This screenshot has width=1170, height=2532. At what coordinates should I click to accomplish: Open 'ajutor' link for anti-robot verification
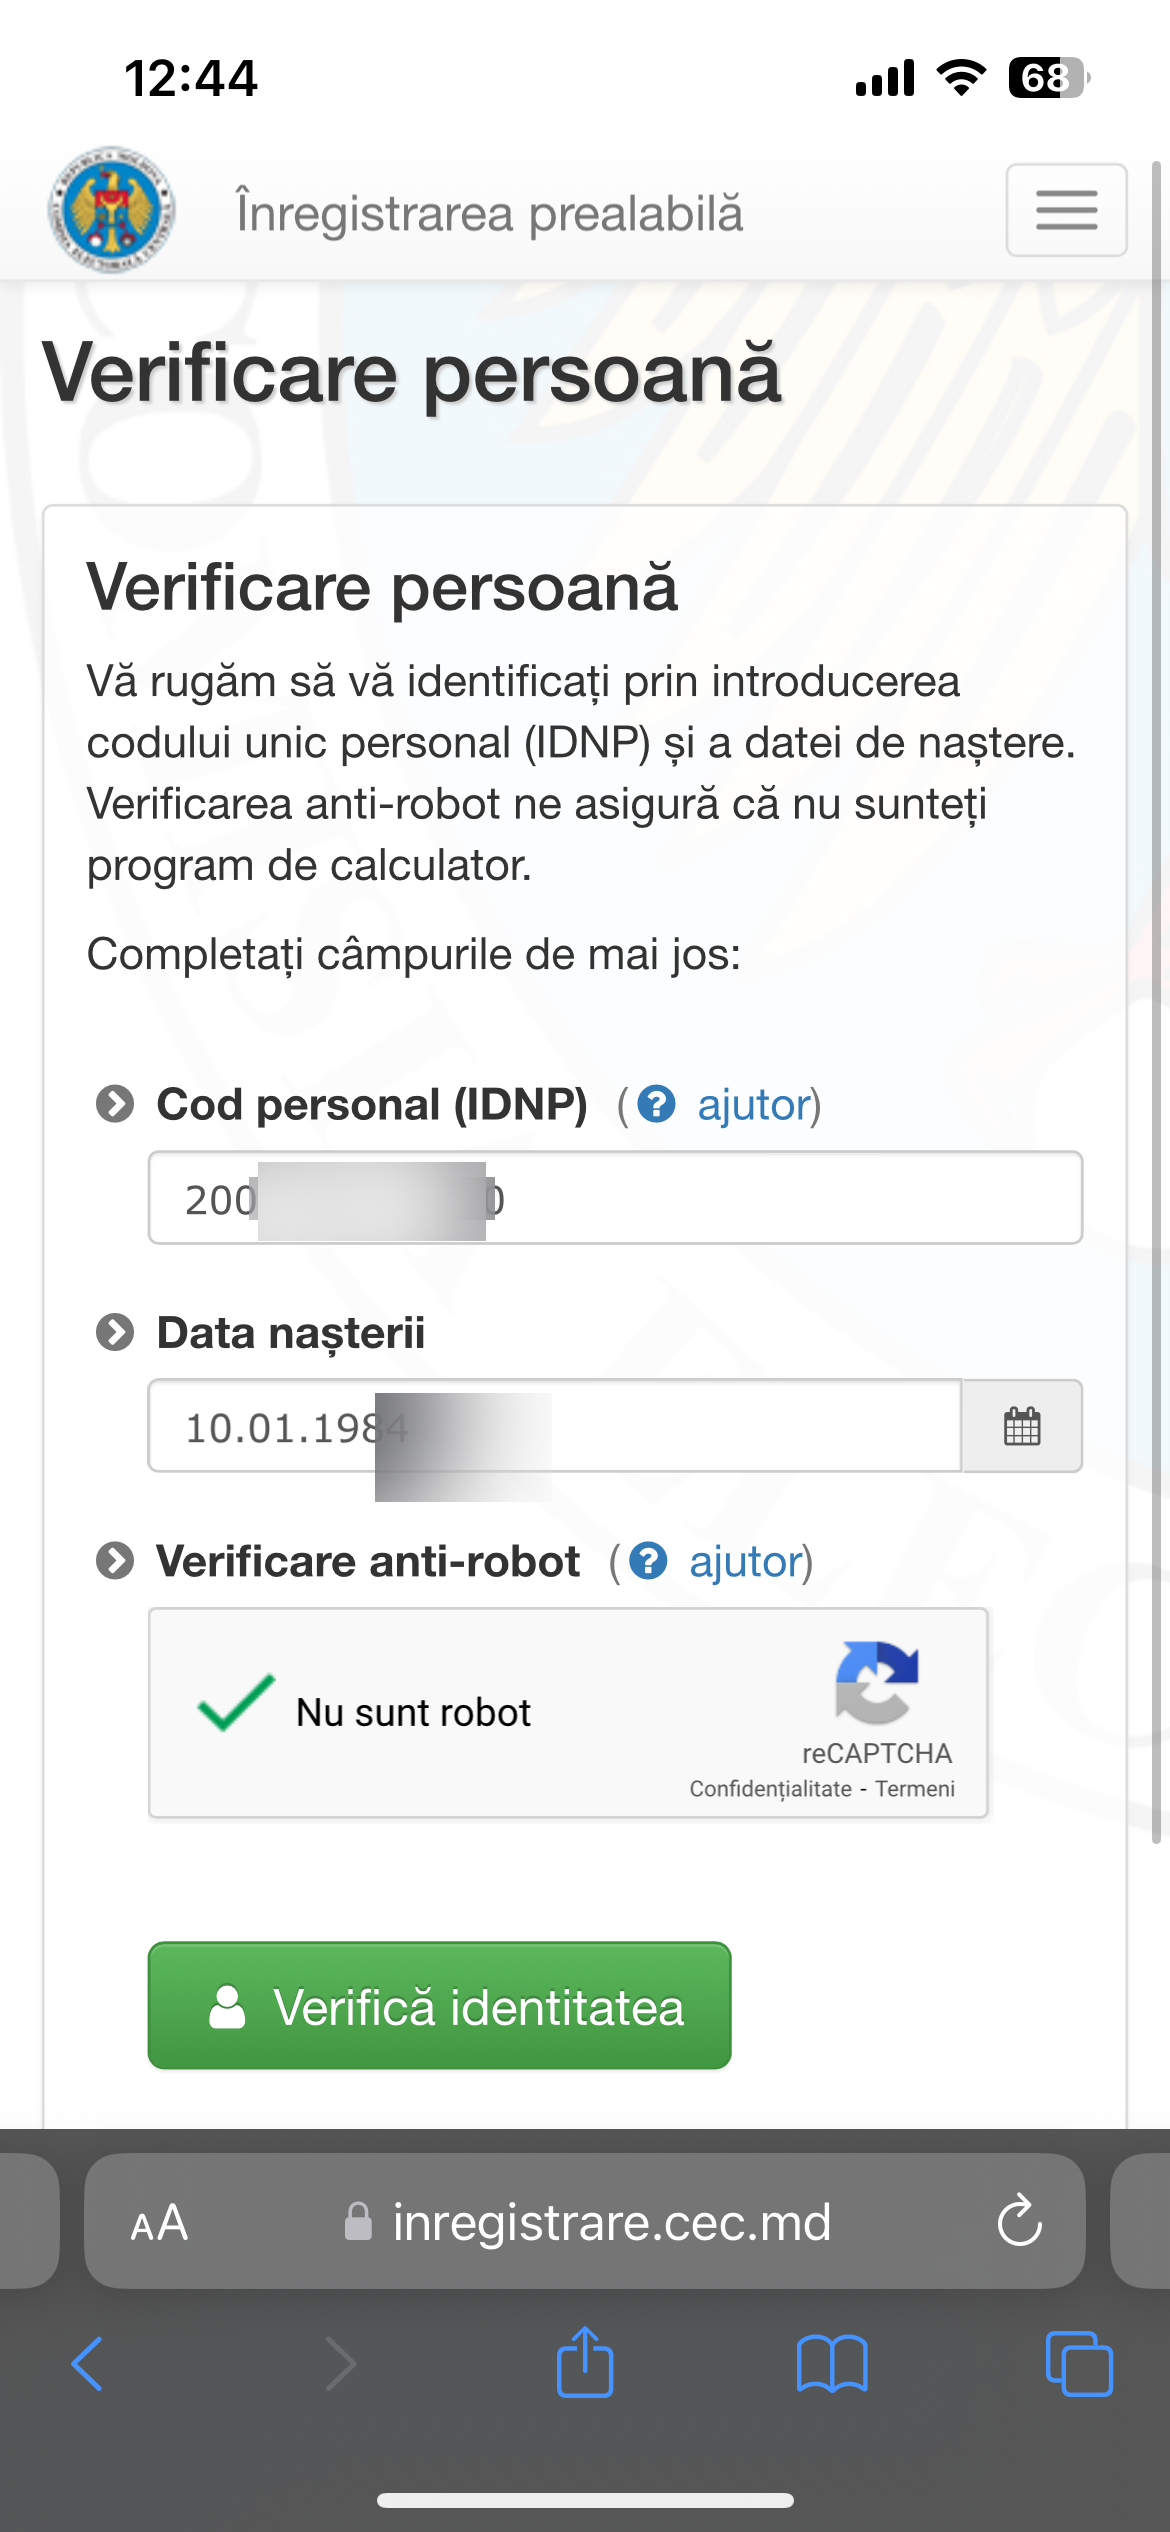tap(747, 1561)
